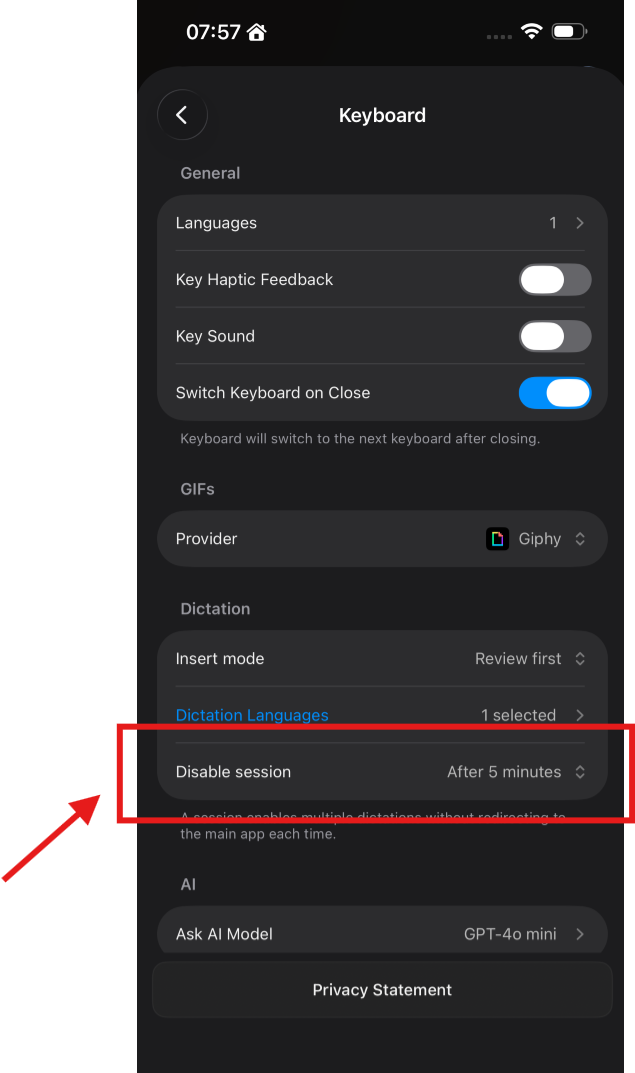635x1073 pixels.
Task: Open the Privacy Statement
Action: click(383, 990)
